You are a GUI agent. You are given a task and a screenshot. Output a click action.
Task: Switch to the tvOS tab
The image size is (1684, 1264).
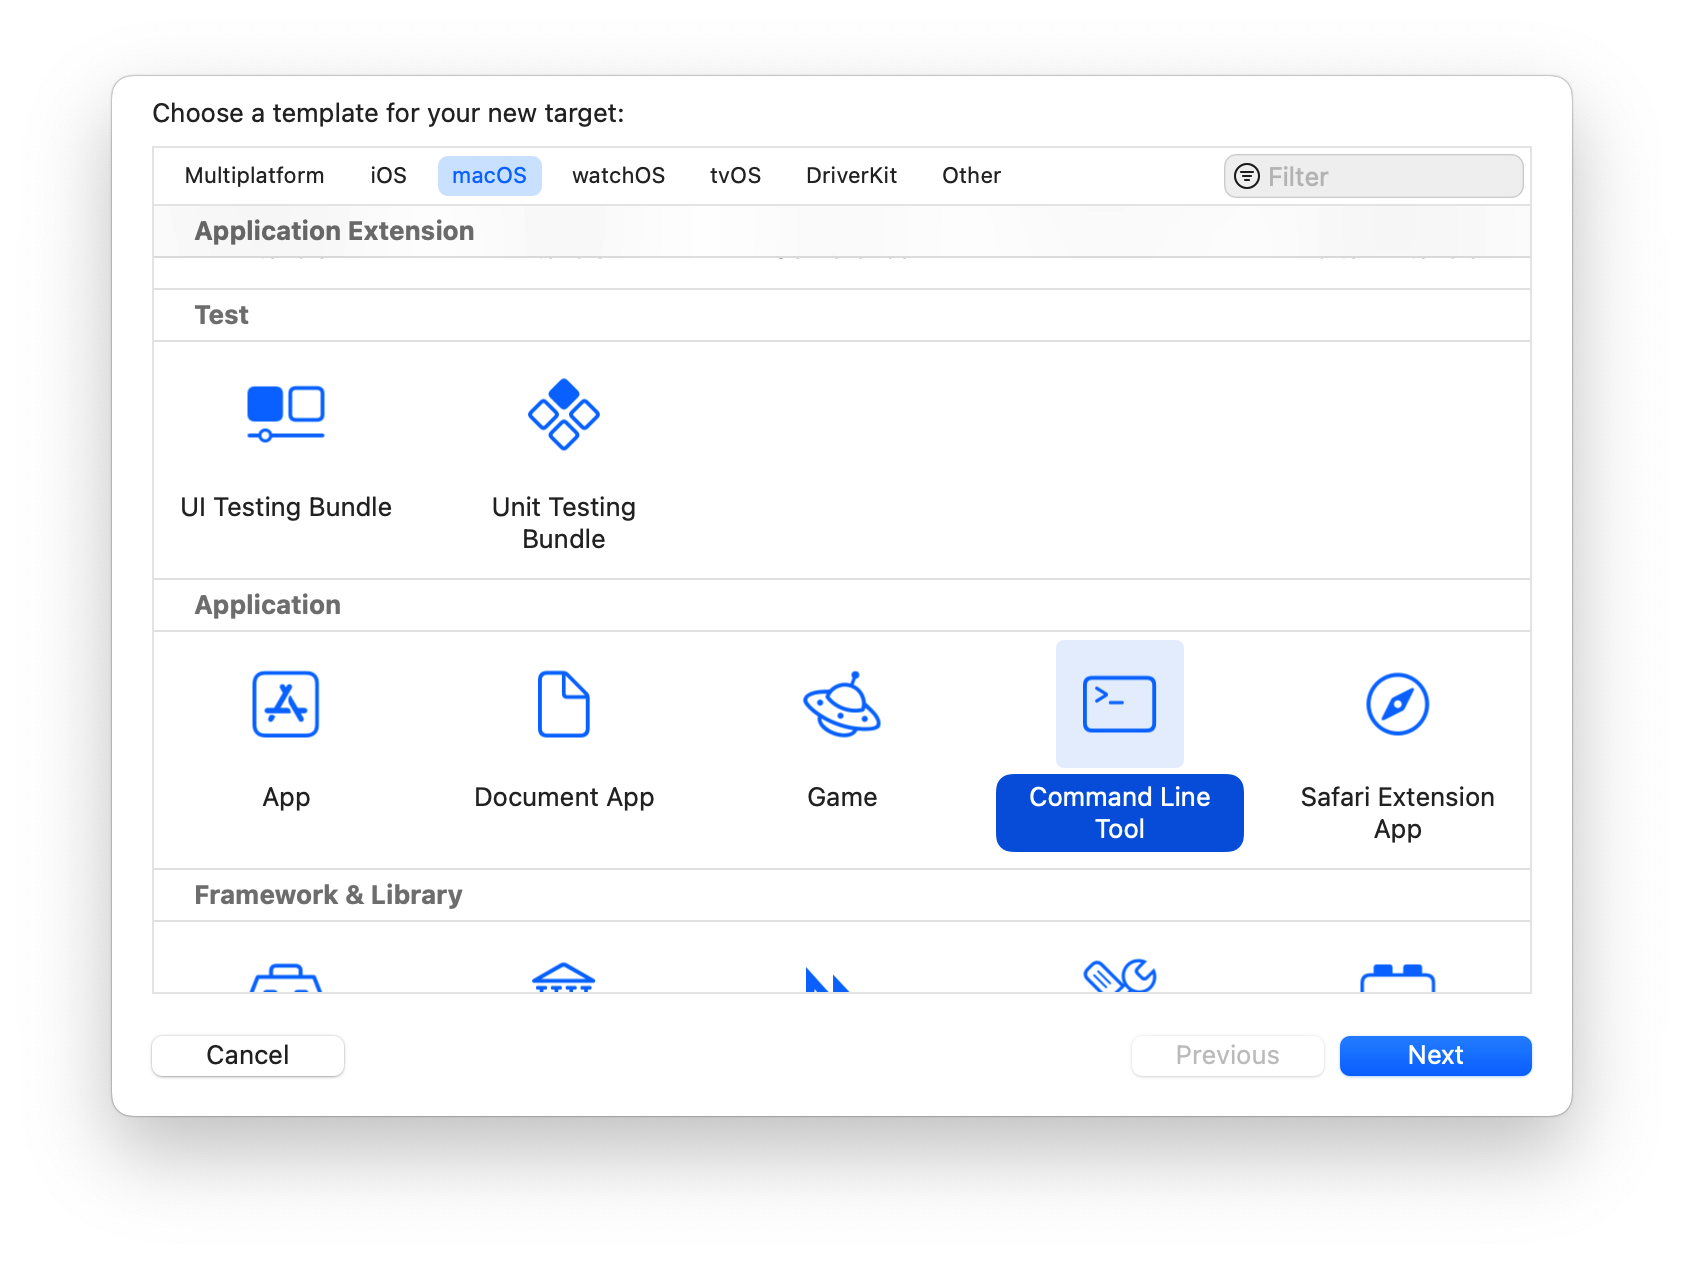[x=735, y=176]
